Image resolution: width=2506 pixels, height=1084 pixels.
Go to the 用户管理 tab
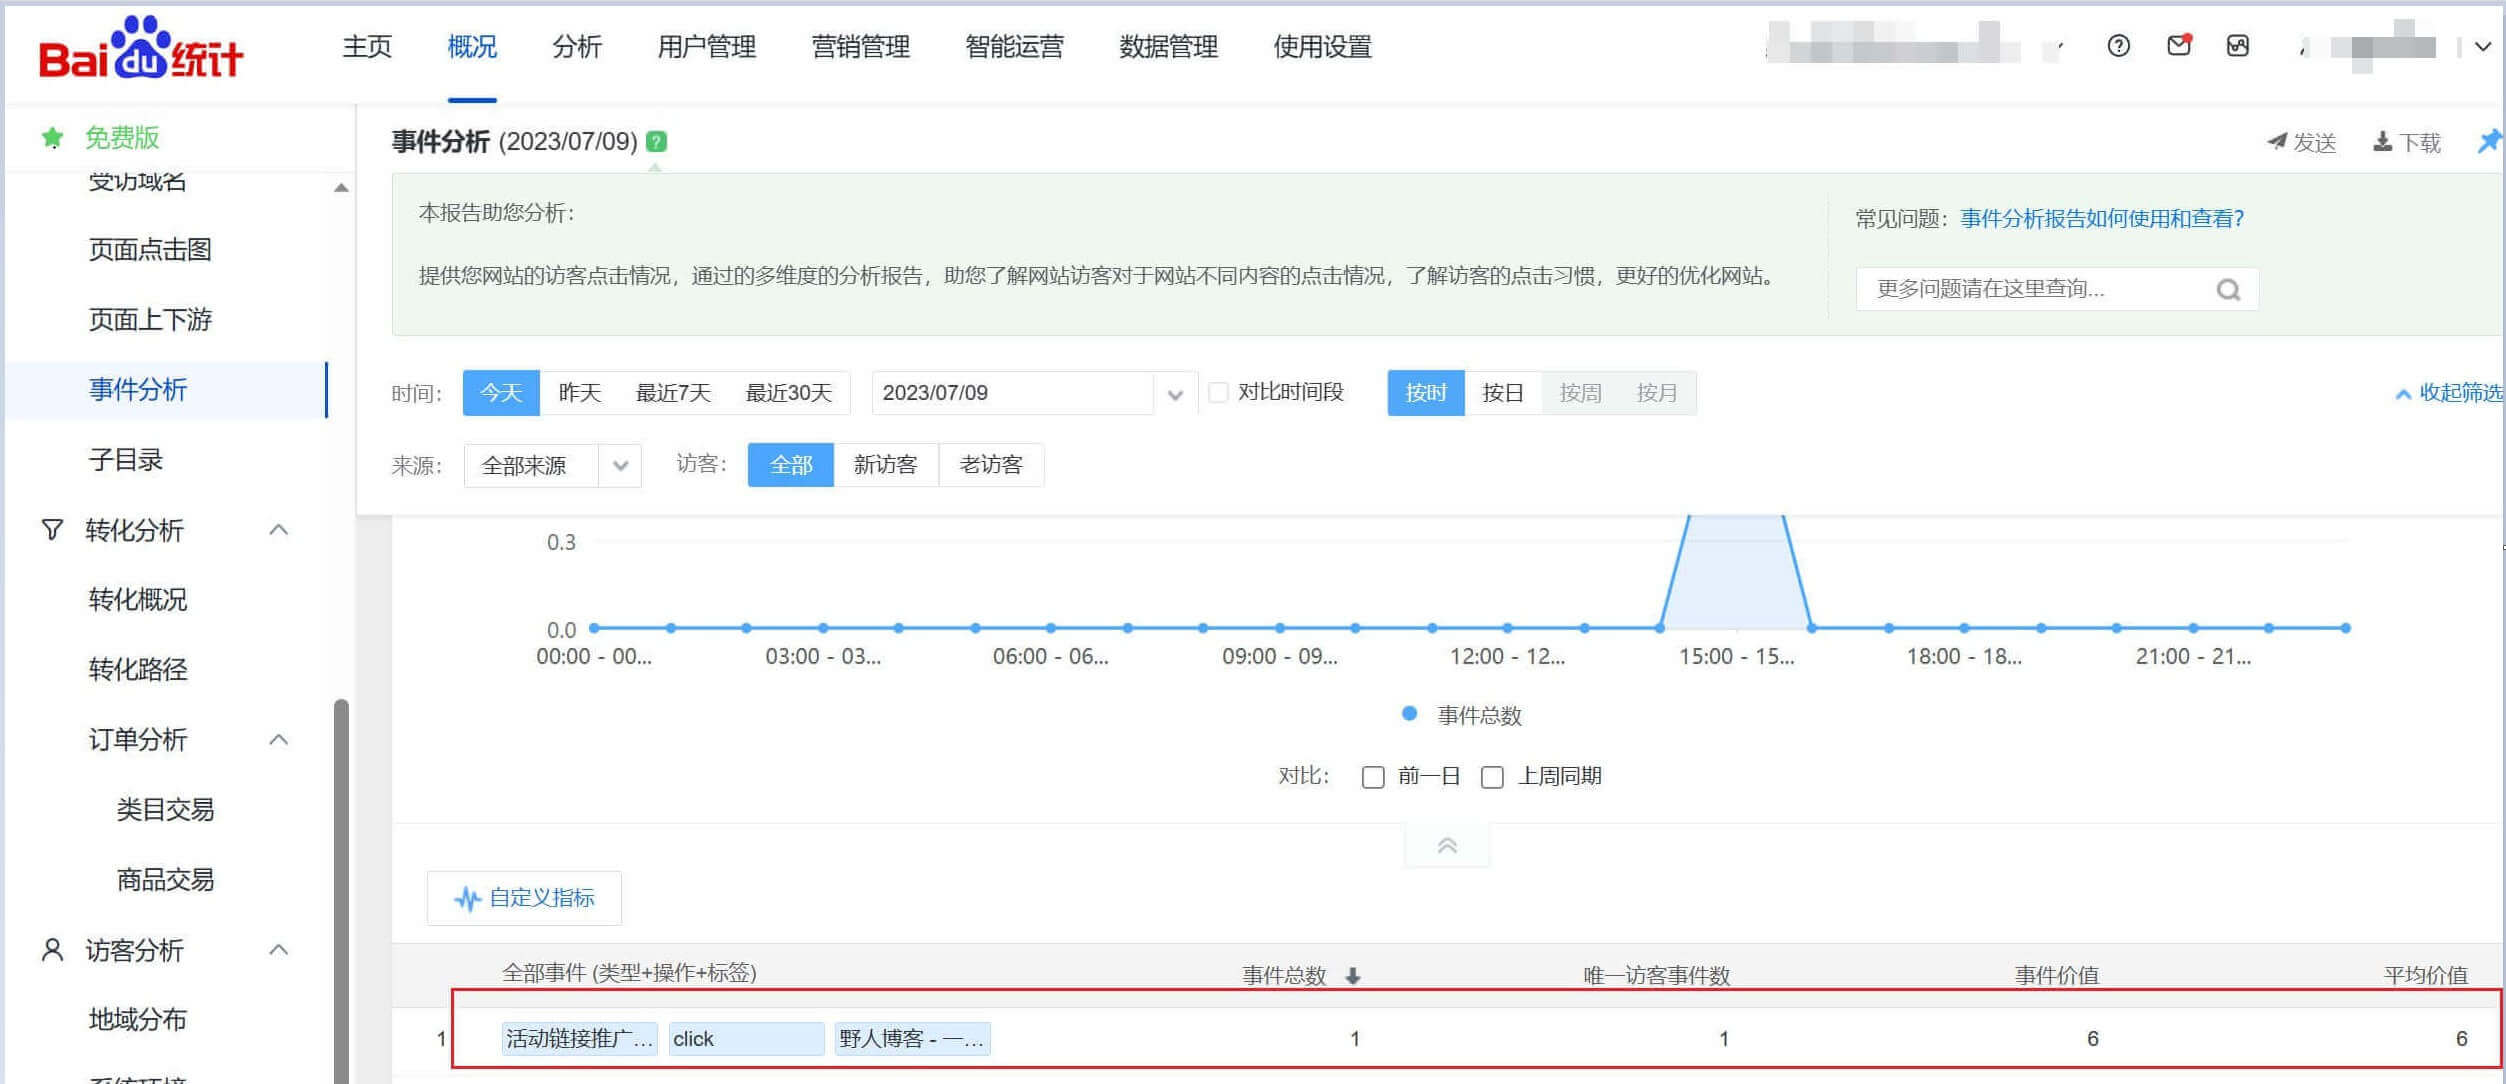[x=706, y=46]
